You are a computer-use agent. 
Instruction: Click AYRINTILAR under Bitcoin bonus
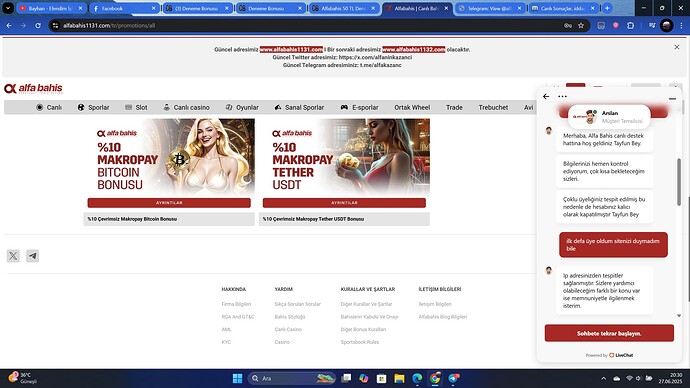(x=169, y=203)
